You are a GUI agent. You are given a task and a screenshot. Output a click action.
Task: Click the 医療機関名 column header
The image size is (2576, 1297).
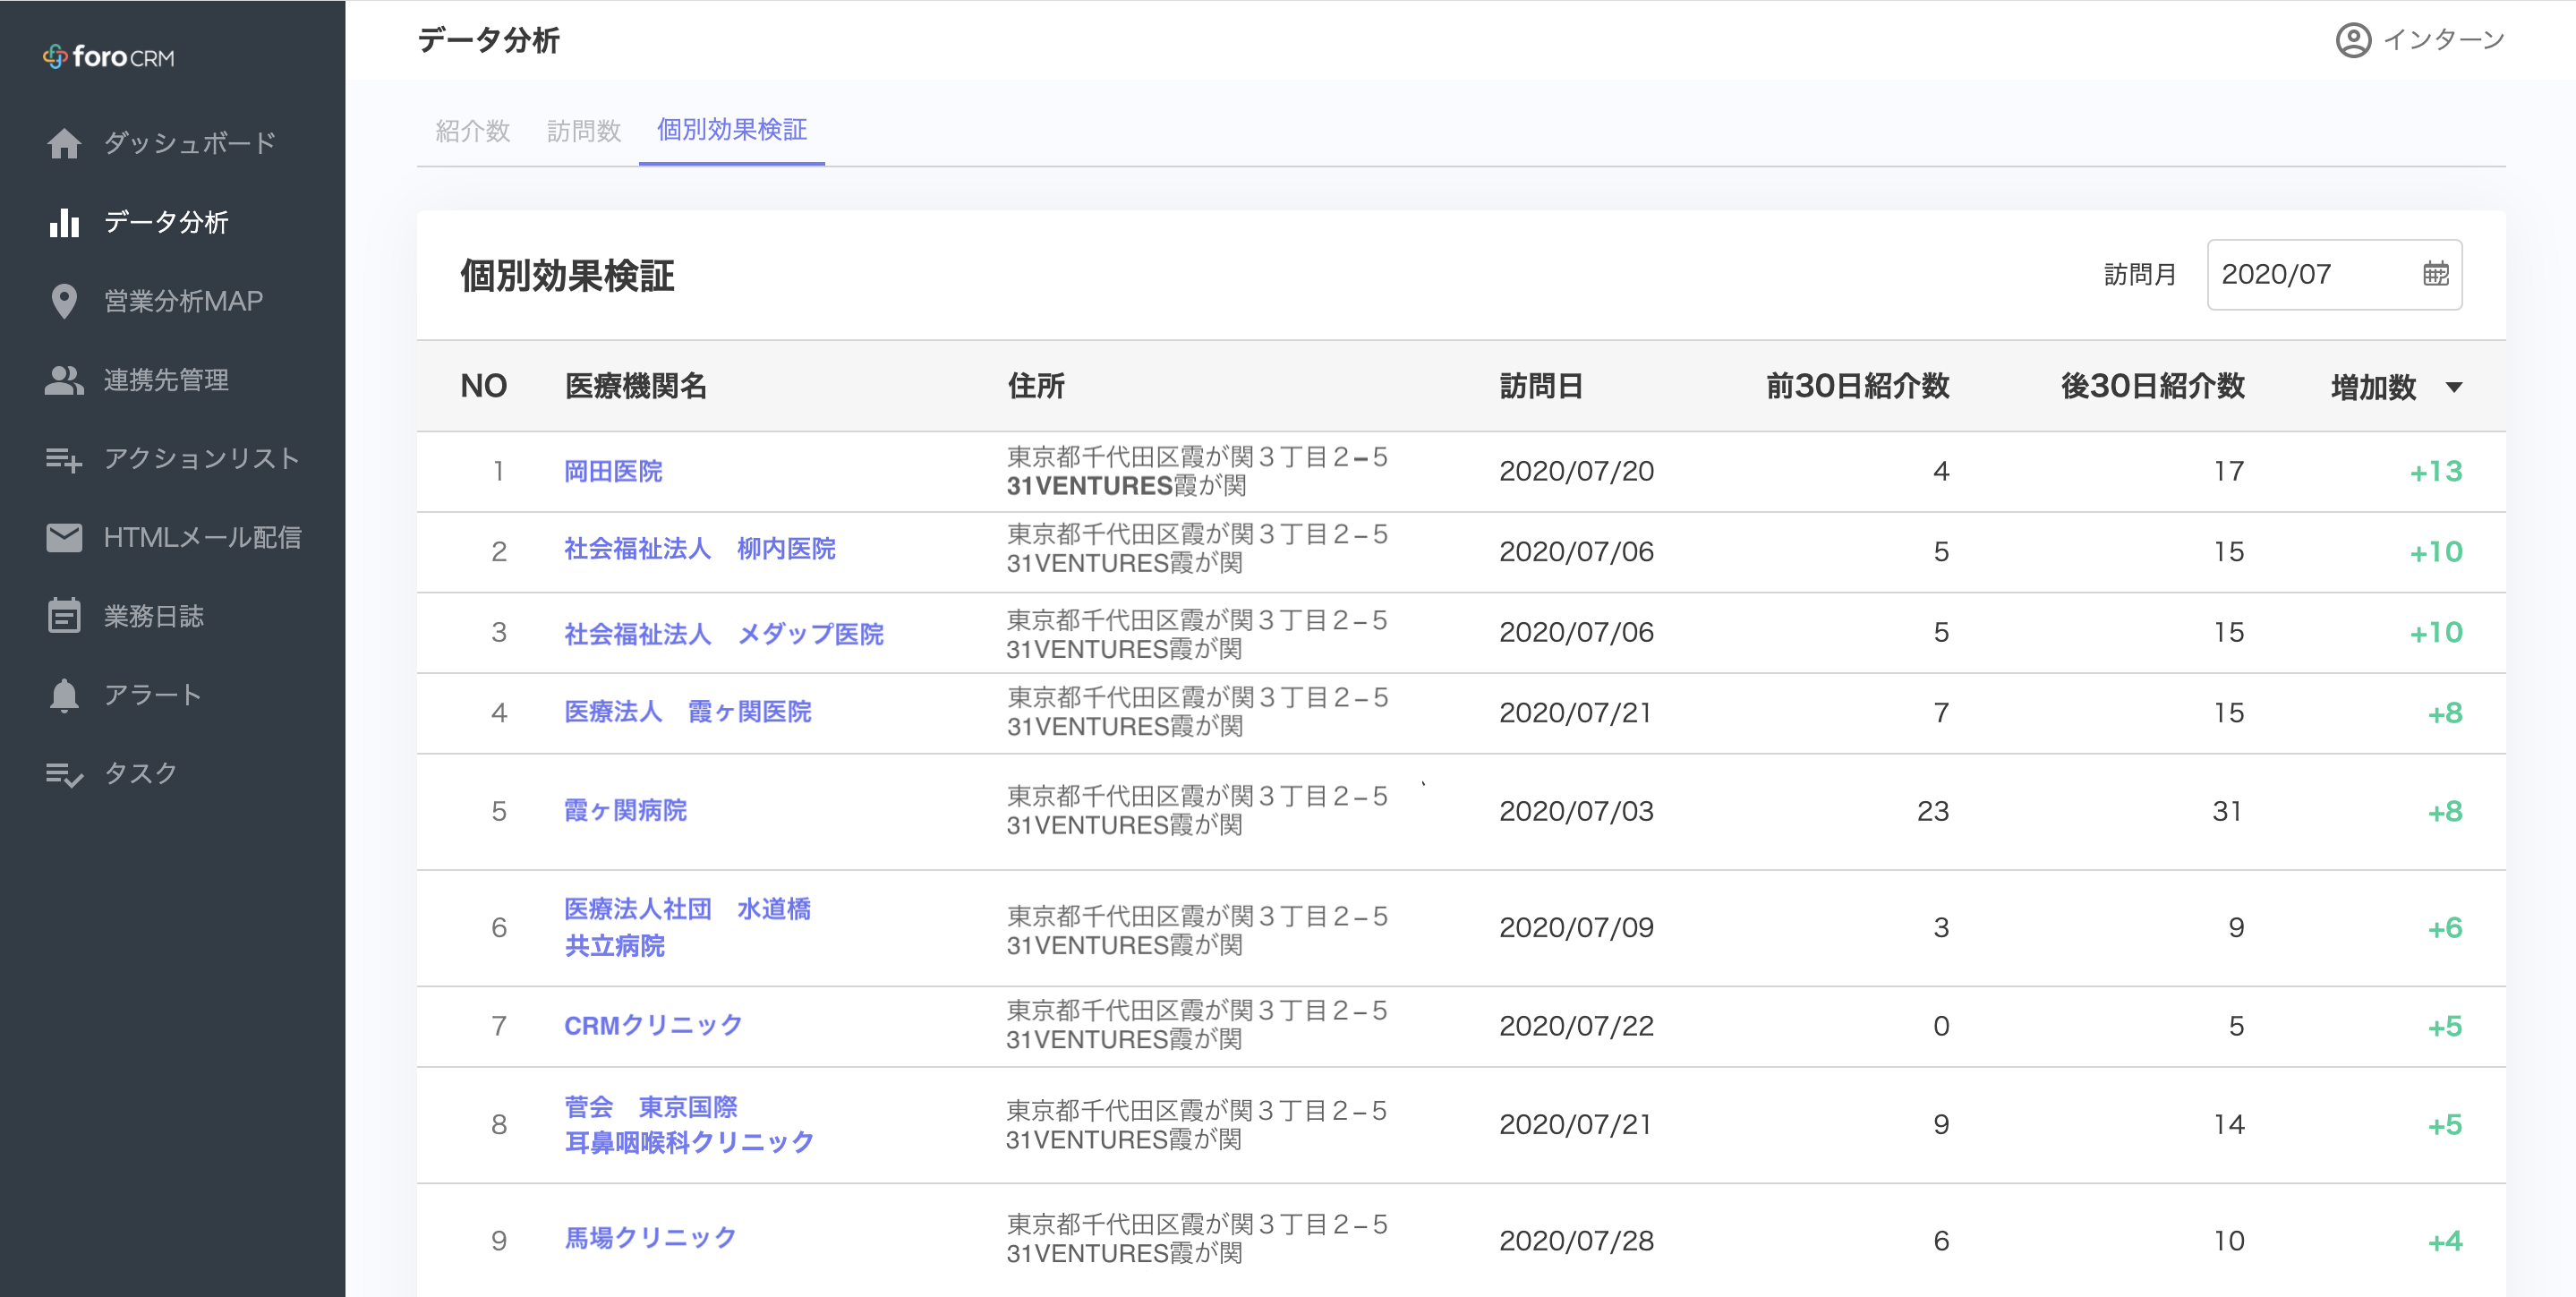pyautogui.click(x=636, y=386)
